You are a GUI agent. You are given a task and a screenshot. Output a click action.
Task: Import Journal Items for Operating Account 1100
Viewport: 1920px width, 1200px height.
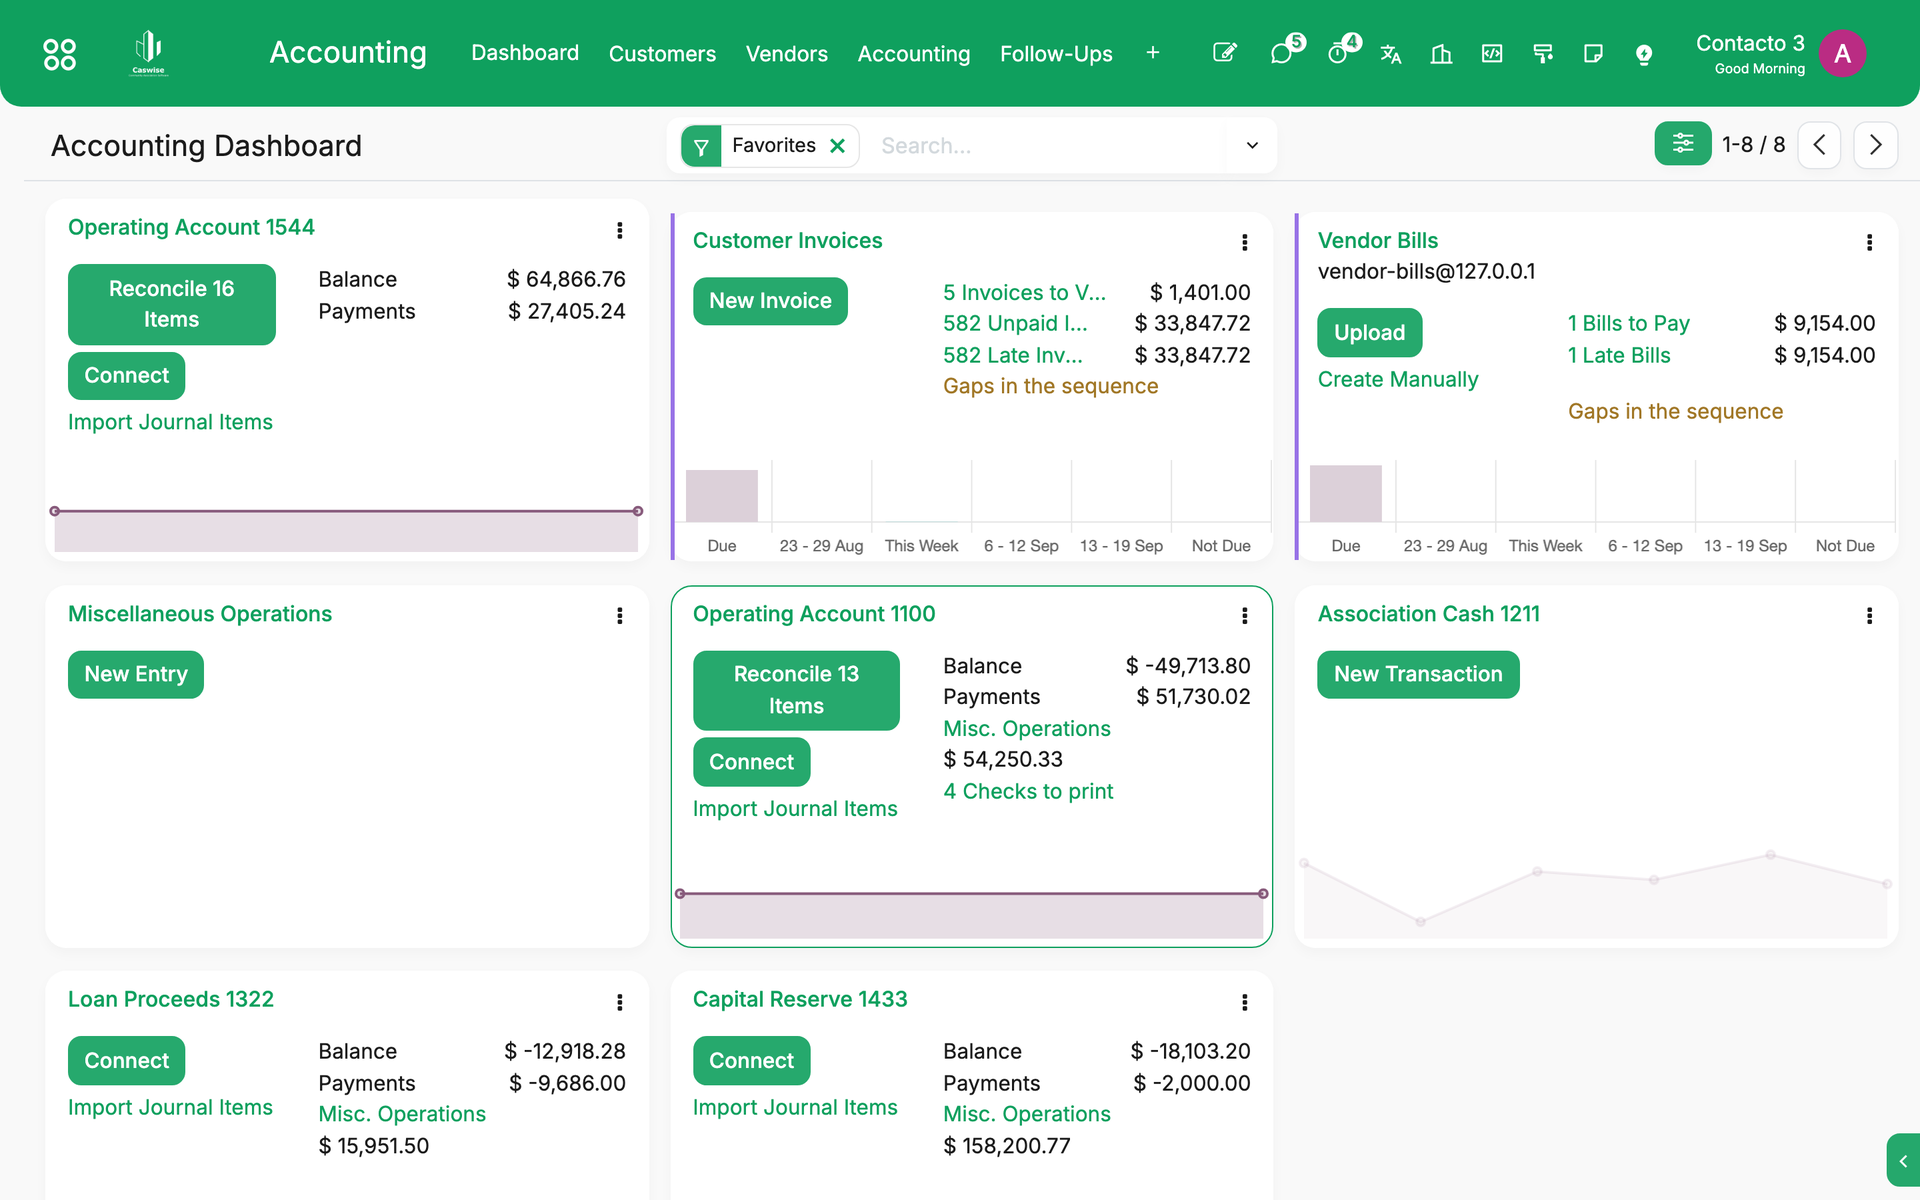pyautogui.click(x=795, y=809)
